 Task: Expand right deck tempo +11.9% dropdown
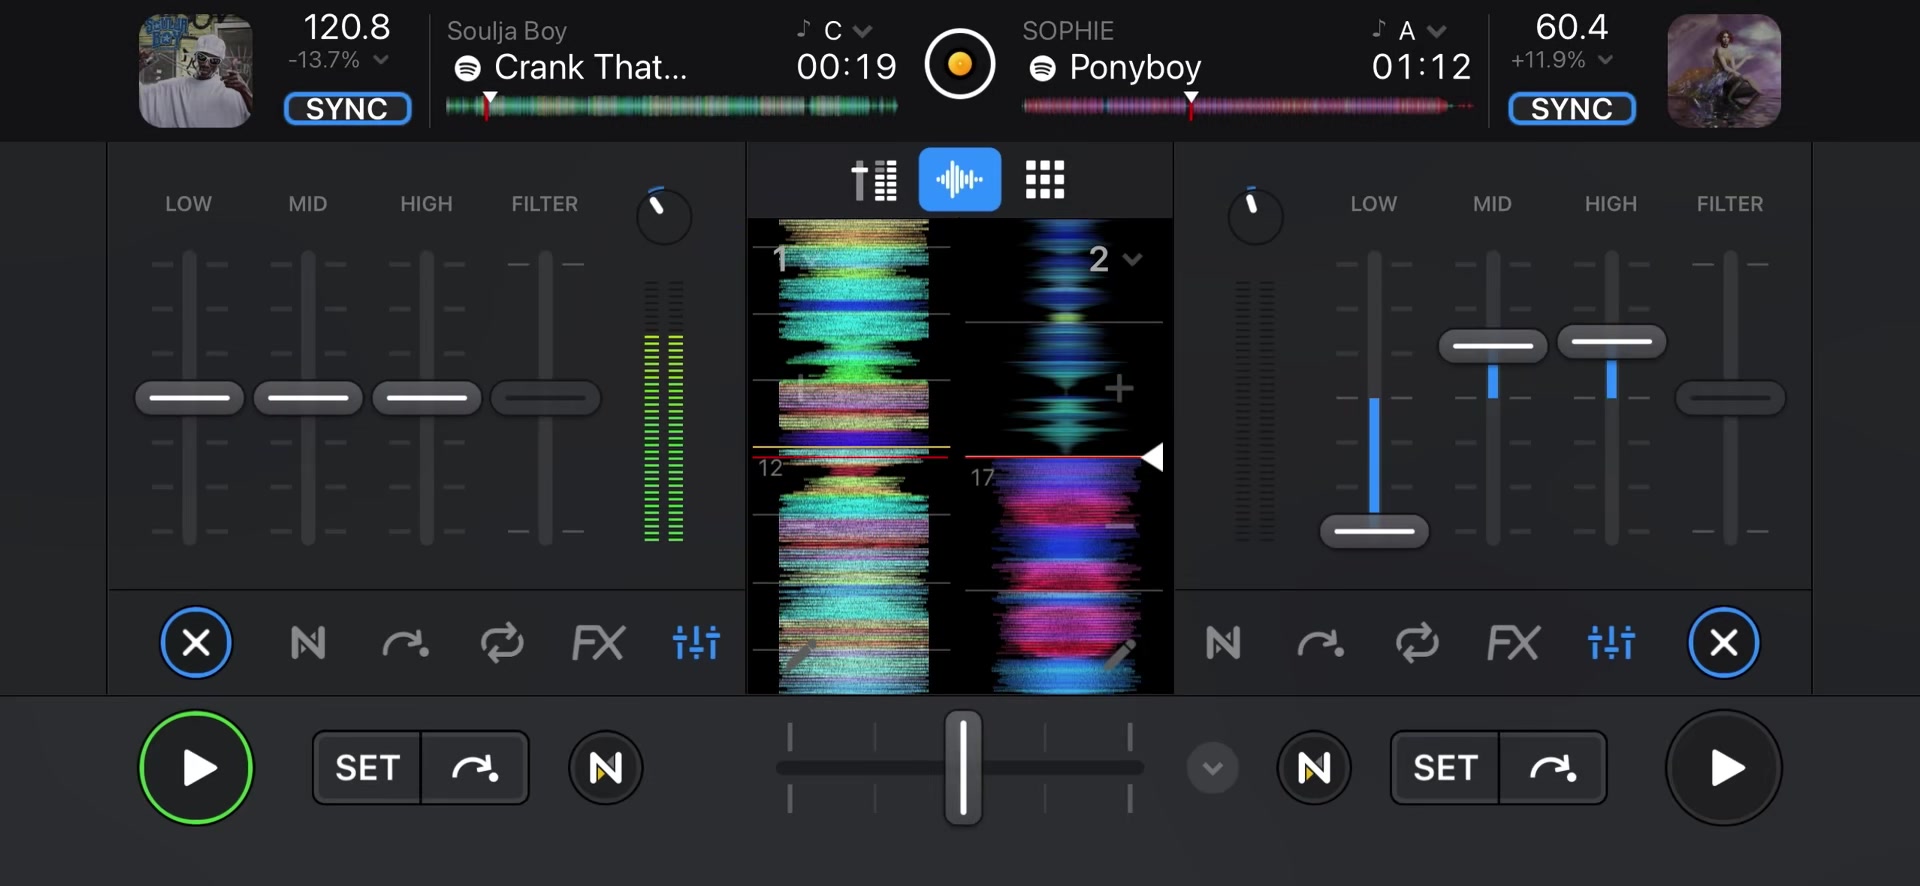(1605, 60)
